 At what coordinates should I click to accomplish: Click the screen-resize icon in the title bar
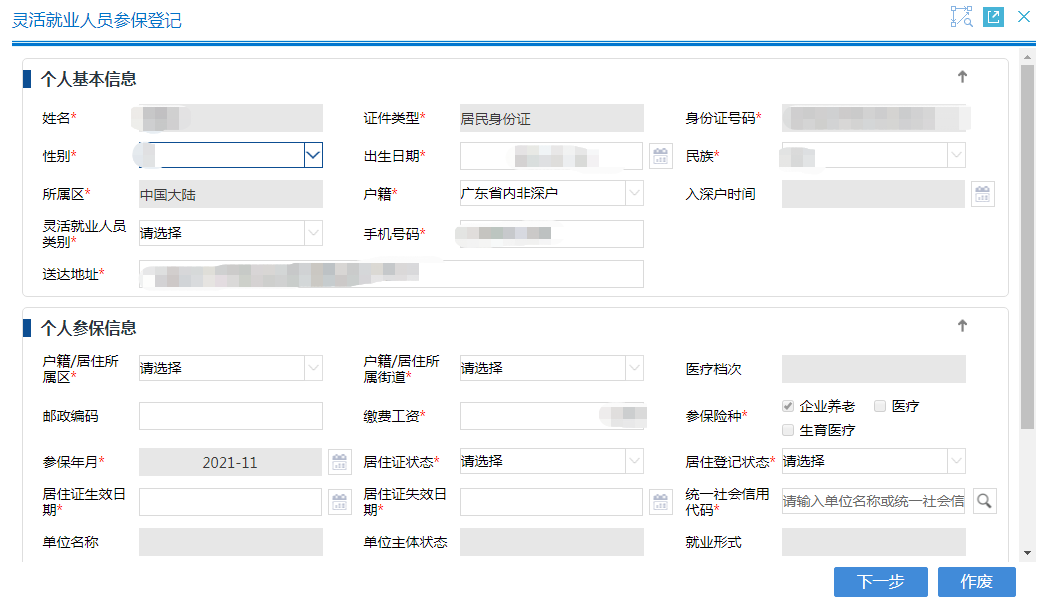click(x=962, y=16)
